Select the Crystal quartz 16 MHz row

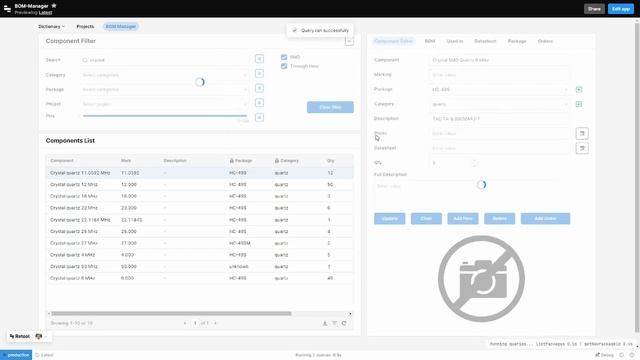200,196
